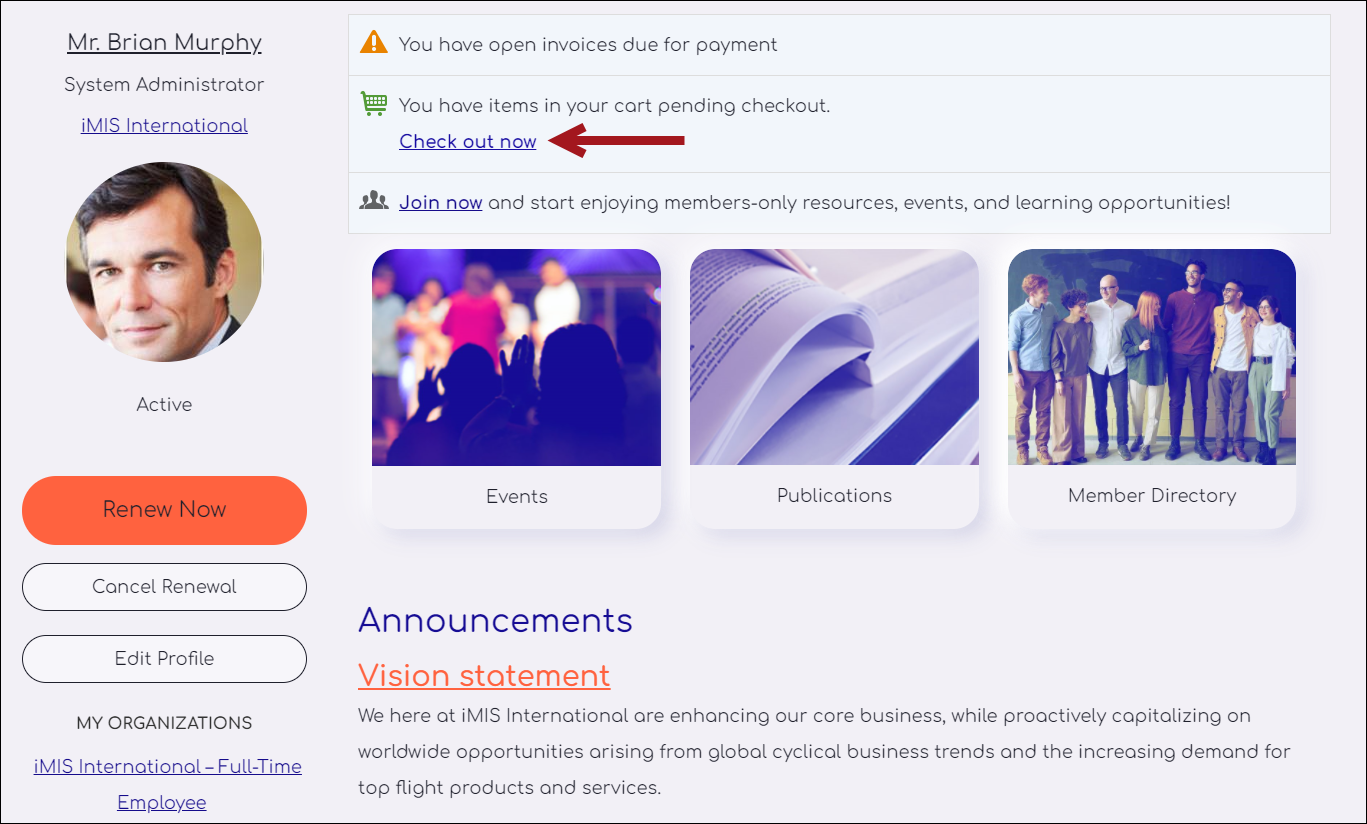Screen dimensions: 1367x824
Task: Open the Publications book image
Action: pos(834,357)
